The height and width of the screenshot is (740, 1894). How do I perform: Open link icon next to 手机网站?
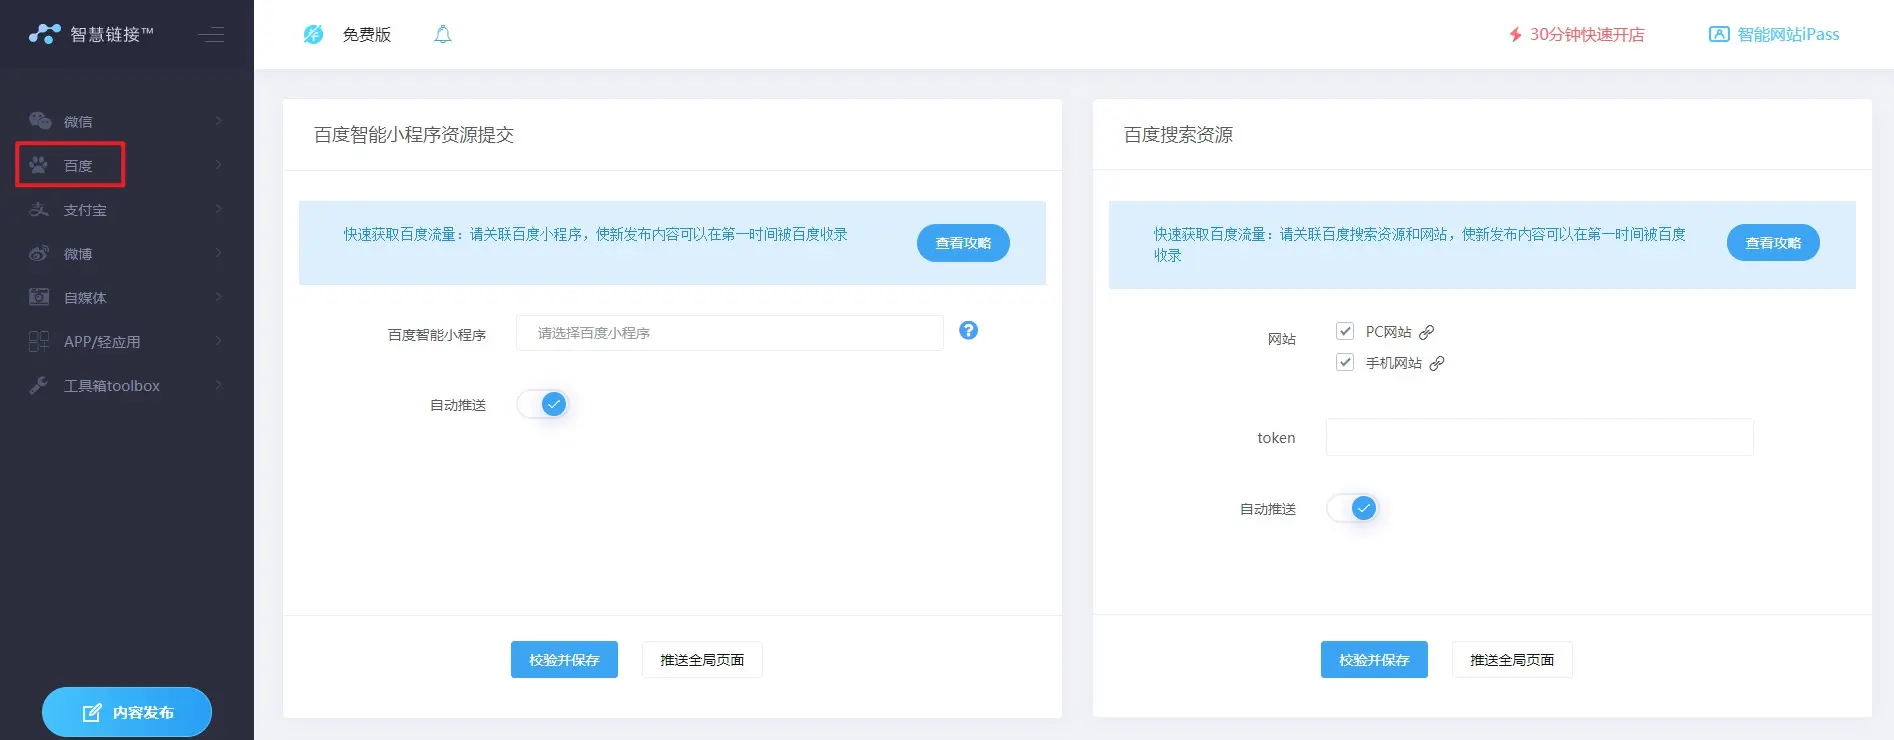click(x=1437, y=363)
